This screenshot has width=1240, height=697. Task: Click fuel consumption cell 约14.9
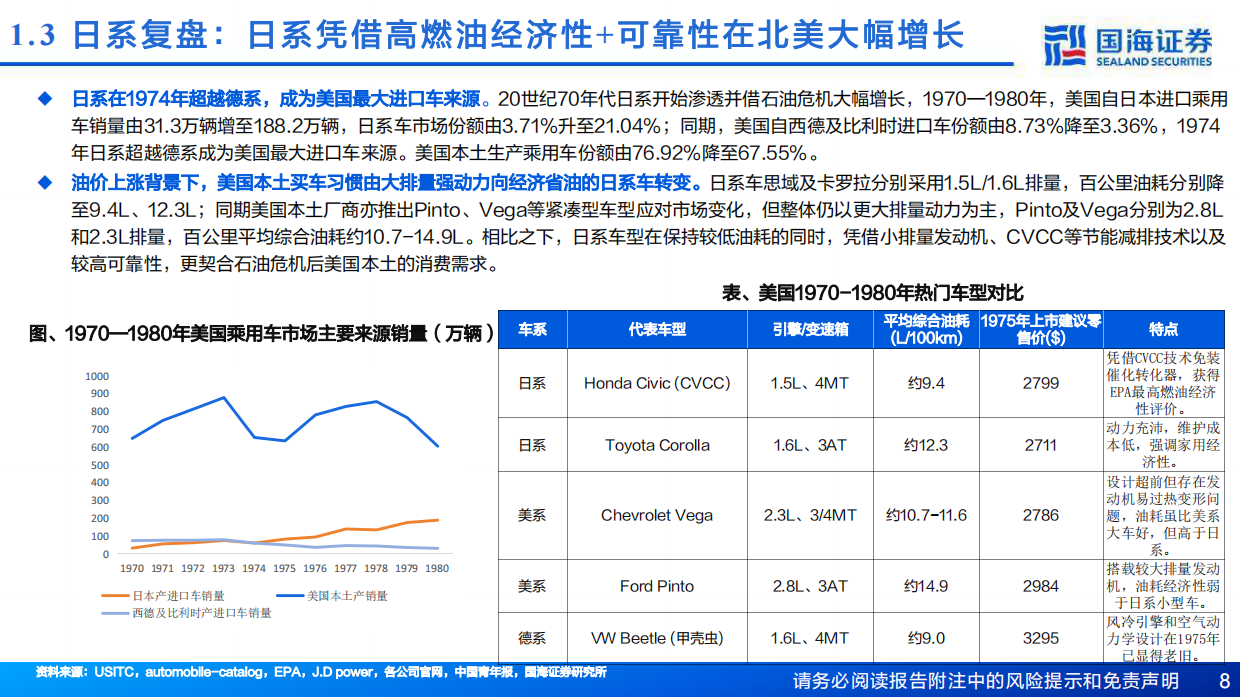click(x=926, y=586)
